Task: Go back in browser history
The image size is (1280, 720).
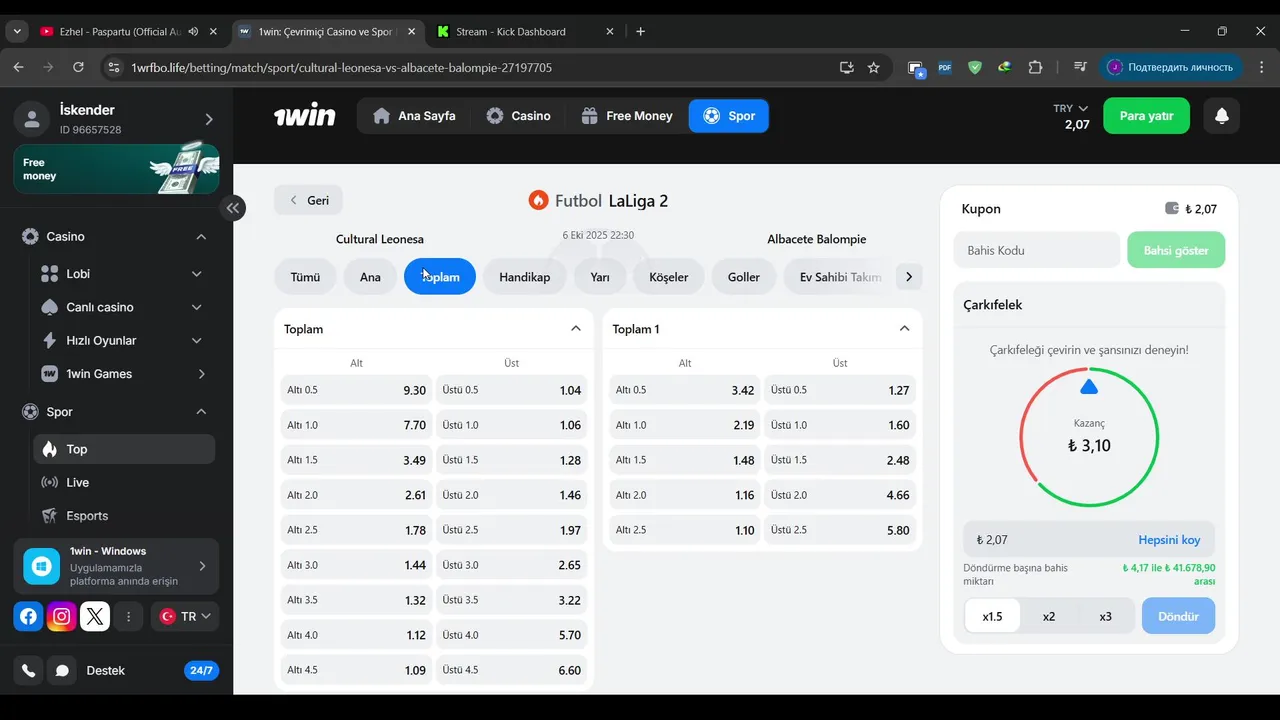Action: pyautogui.click(x=18, y=68)
